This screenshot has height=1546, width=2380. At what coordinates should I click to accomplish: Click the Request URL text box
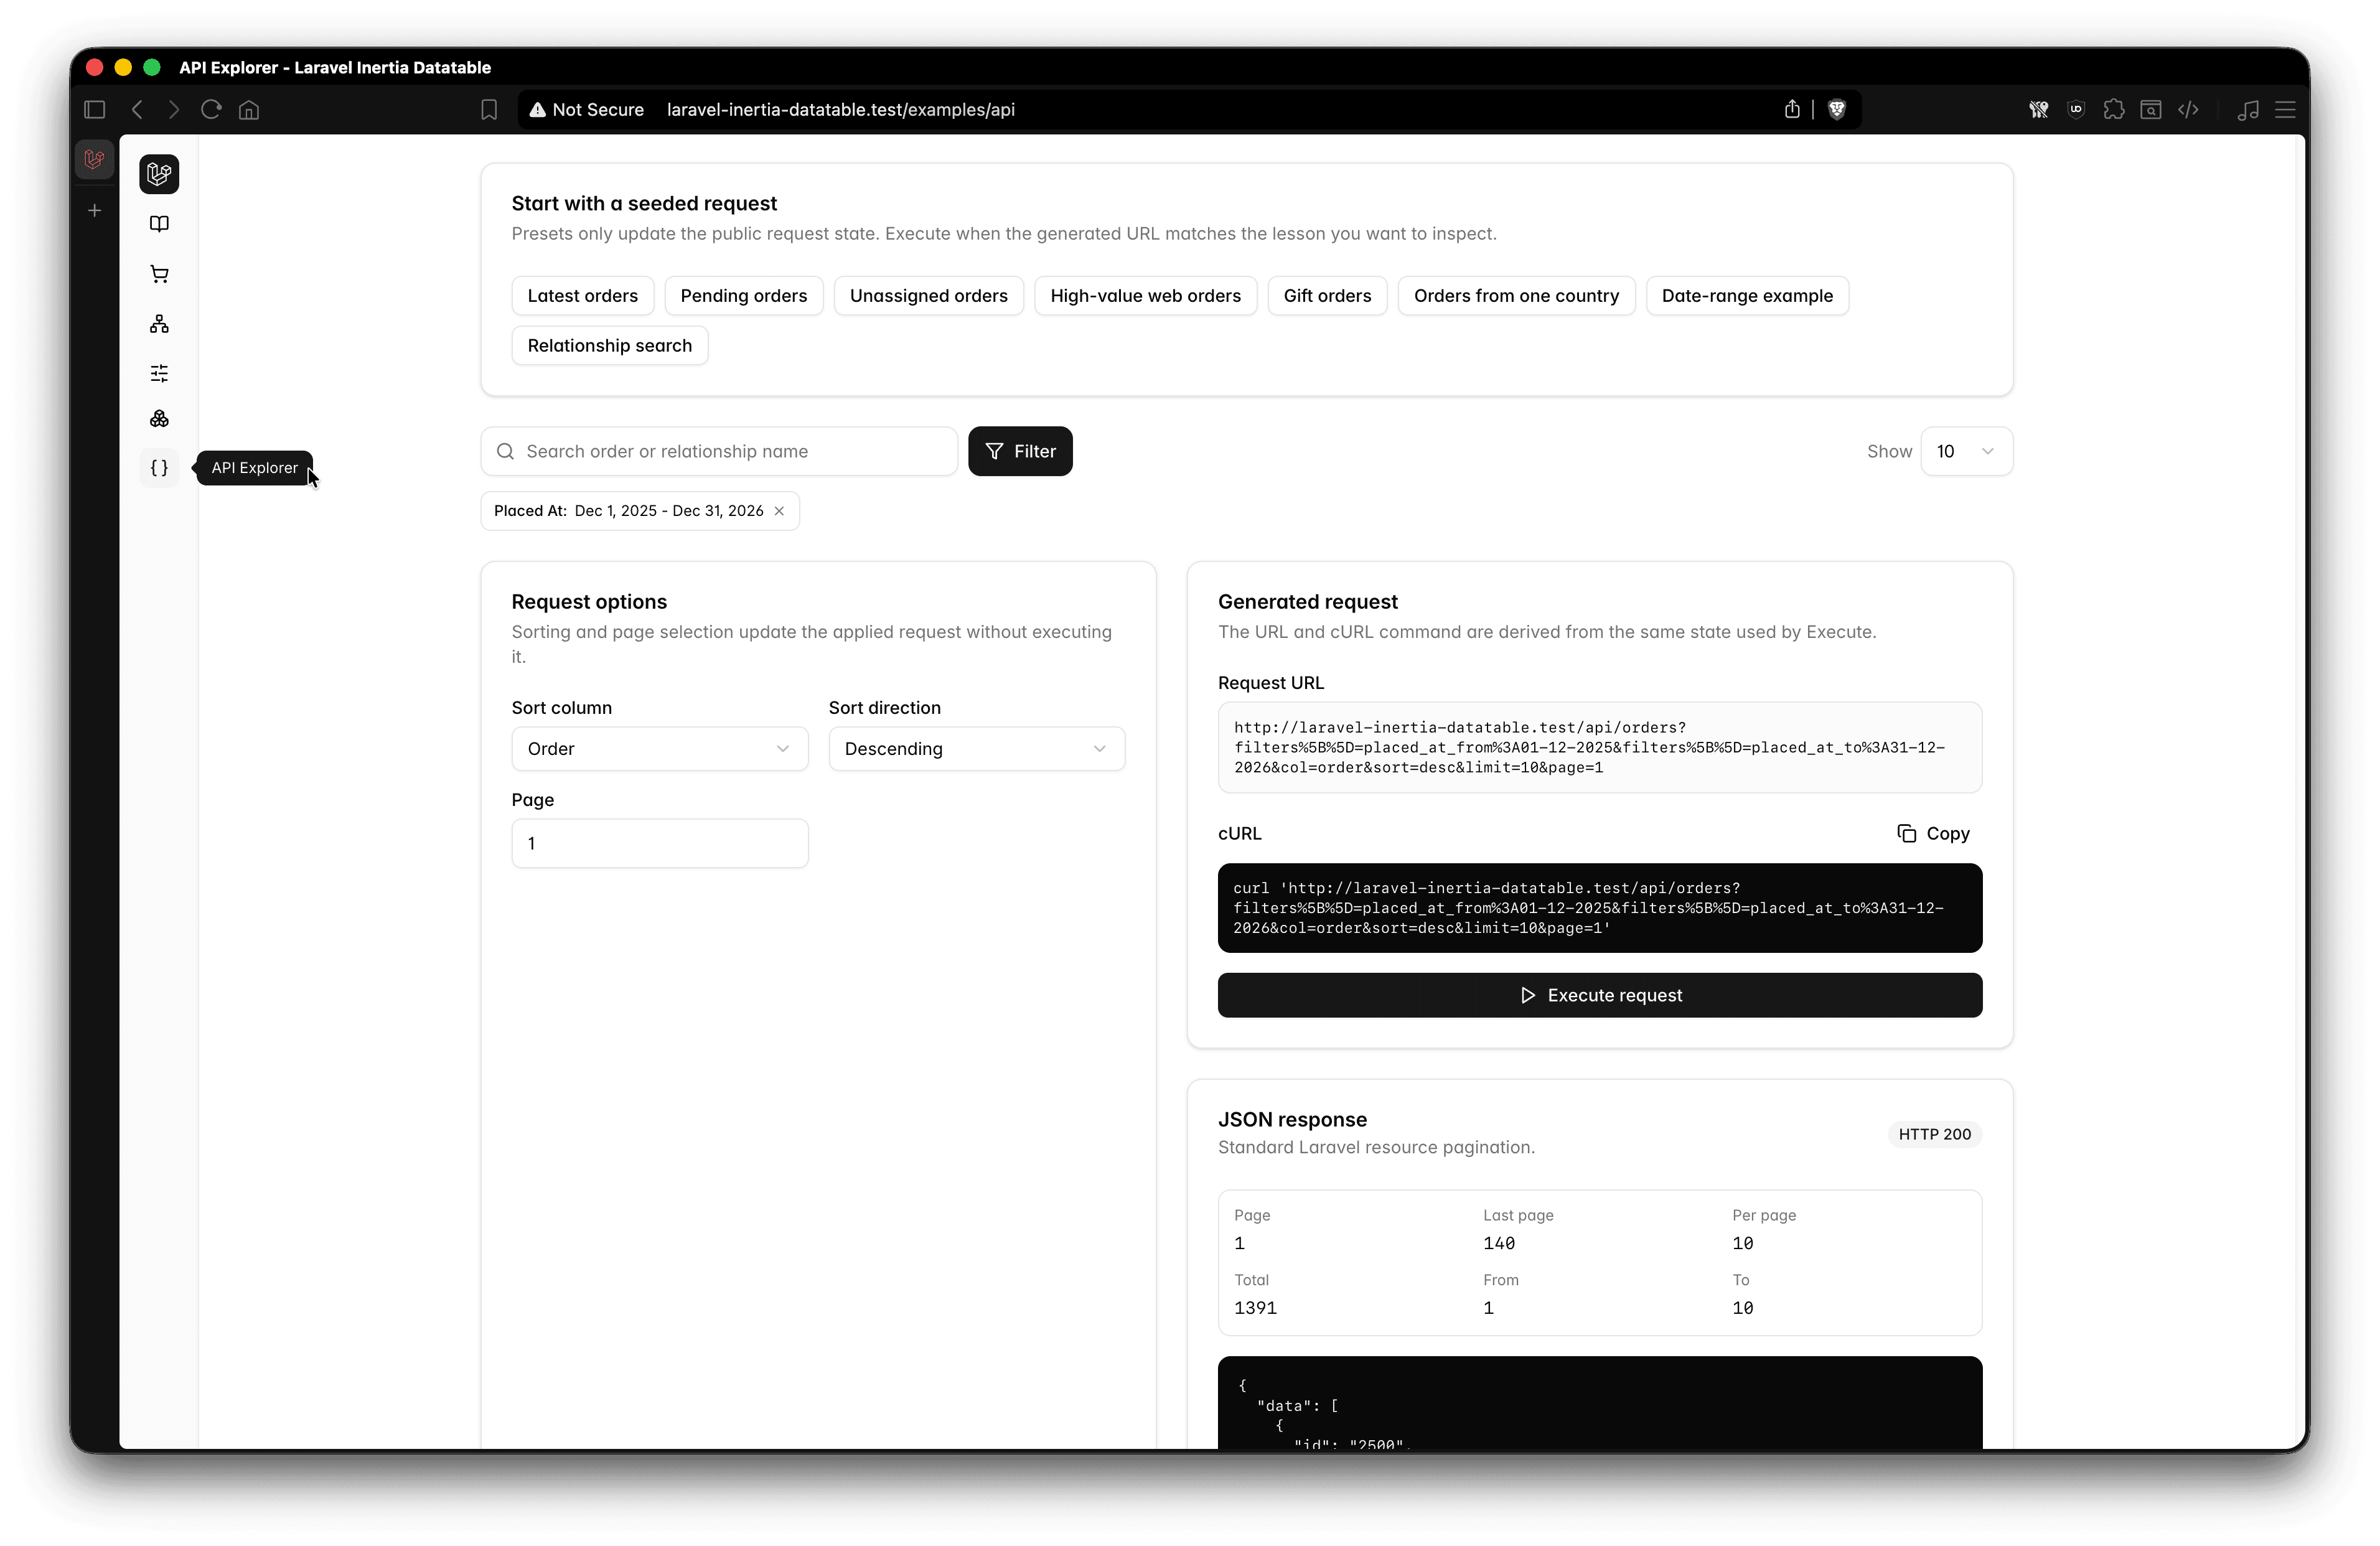coord(1600,747)
